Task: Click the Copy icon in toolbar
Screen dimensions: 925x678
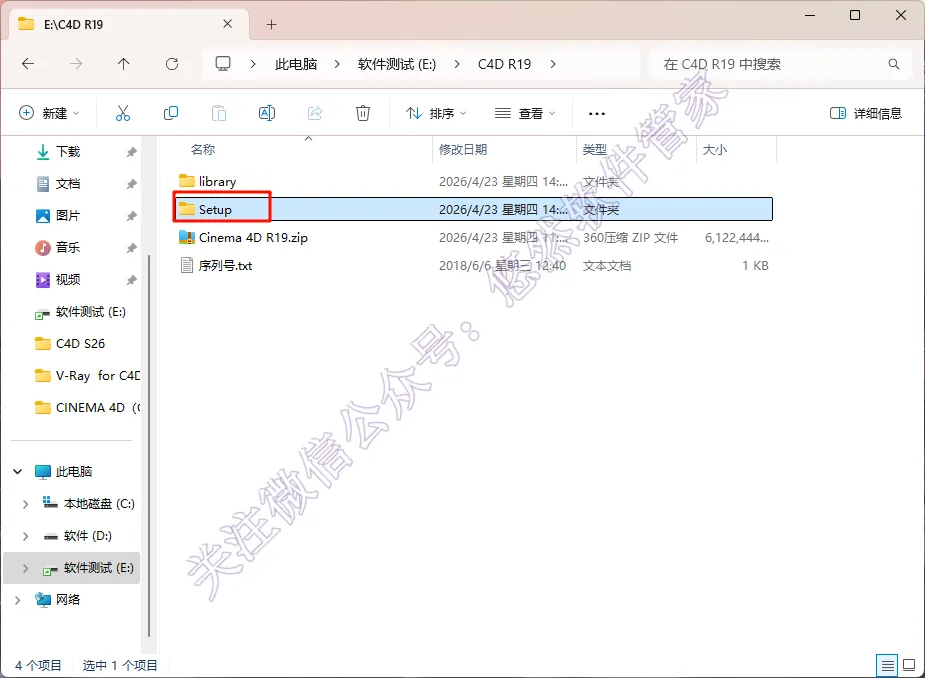Action: click(x=170, y=113)
